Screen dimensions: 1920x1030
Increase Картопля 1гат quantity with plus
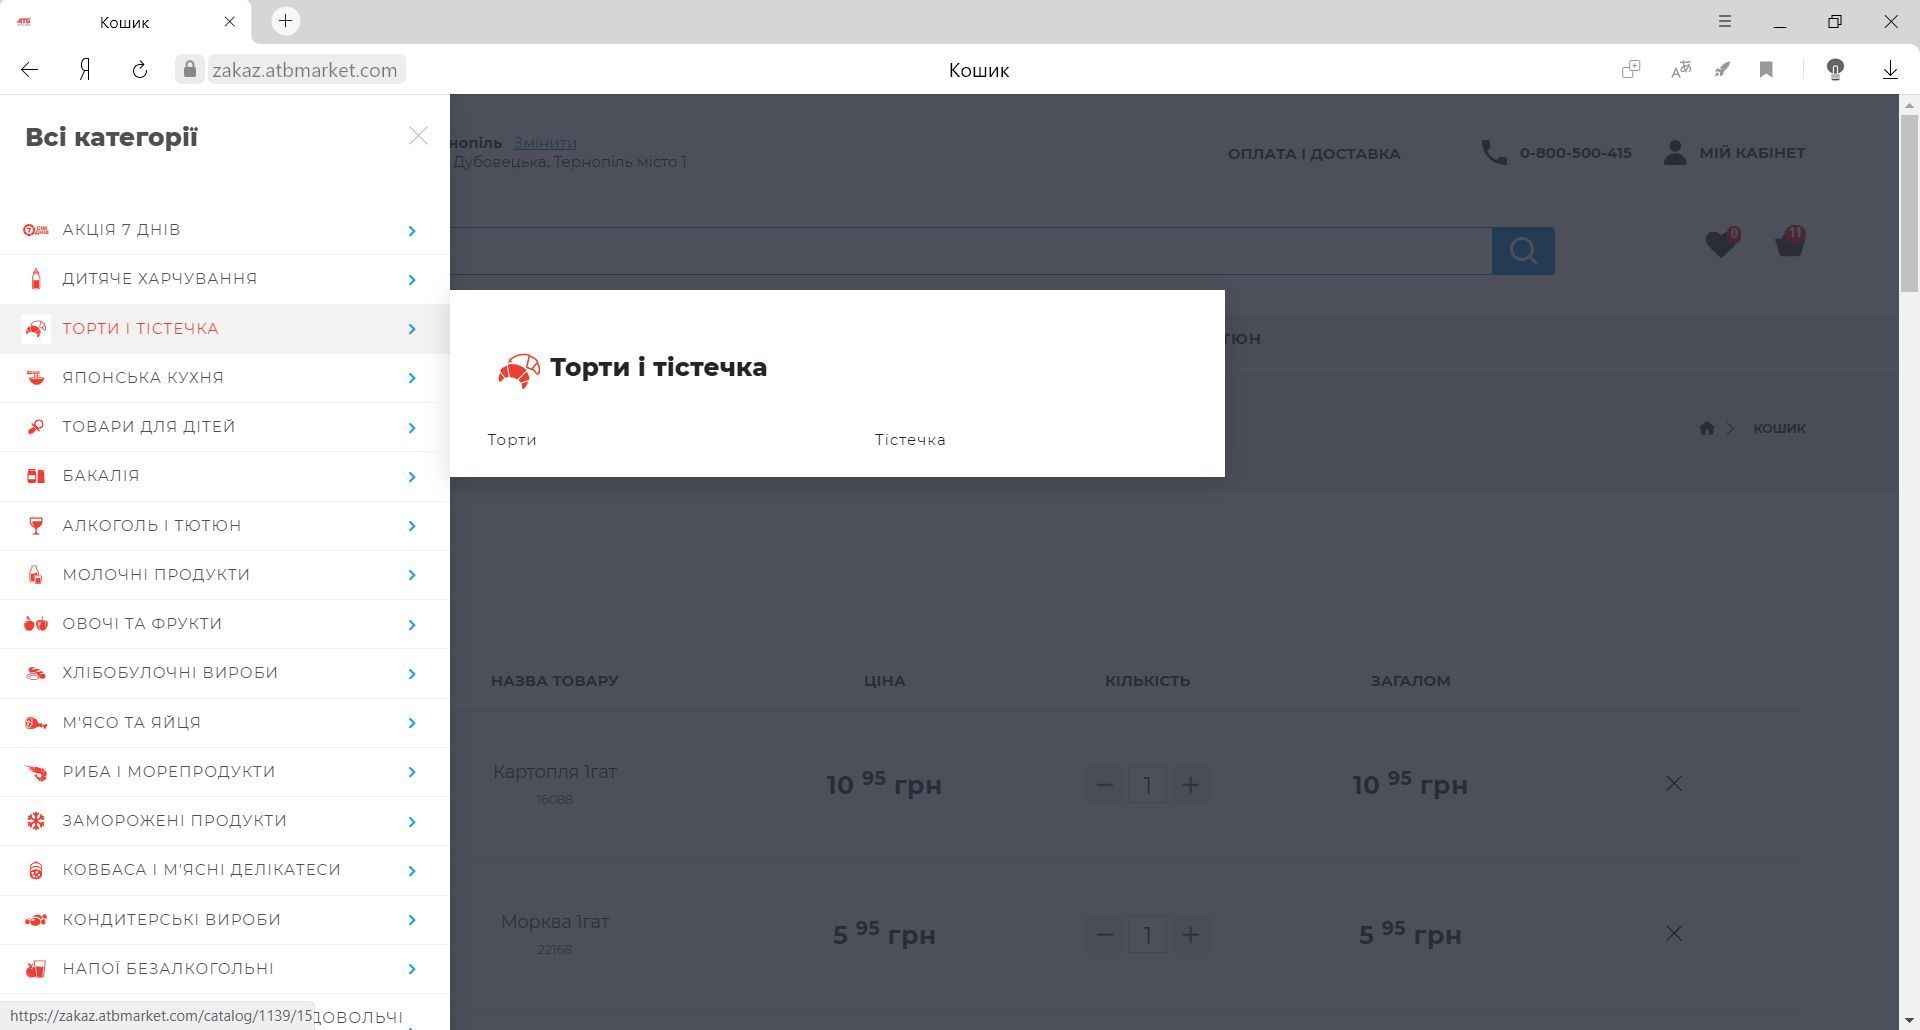coord(1190,785)
